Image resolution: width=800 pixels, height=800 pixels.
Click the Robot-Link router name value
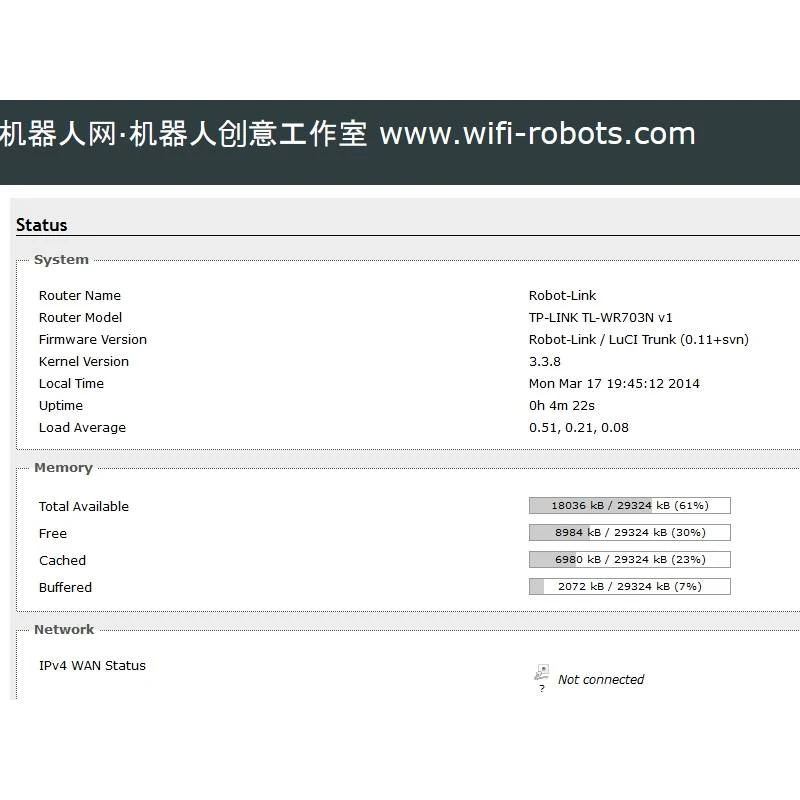(x=562, y=296)
